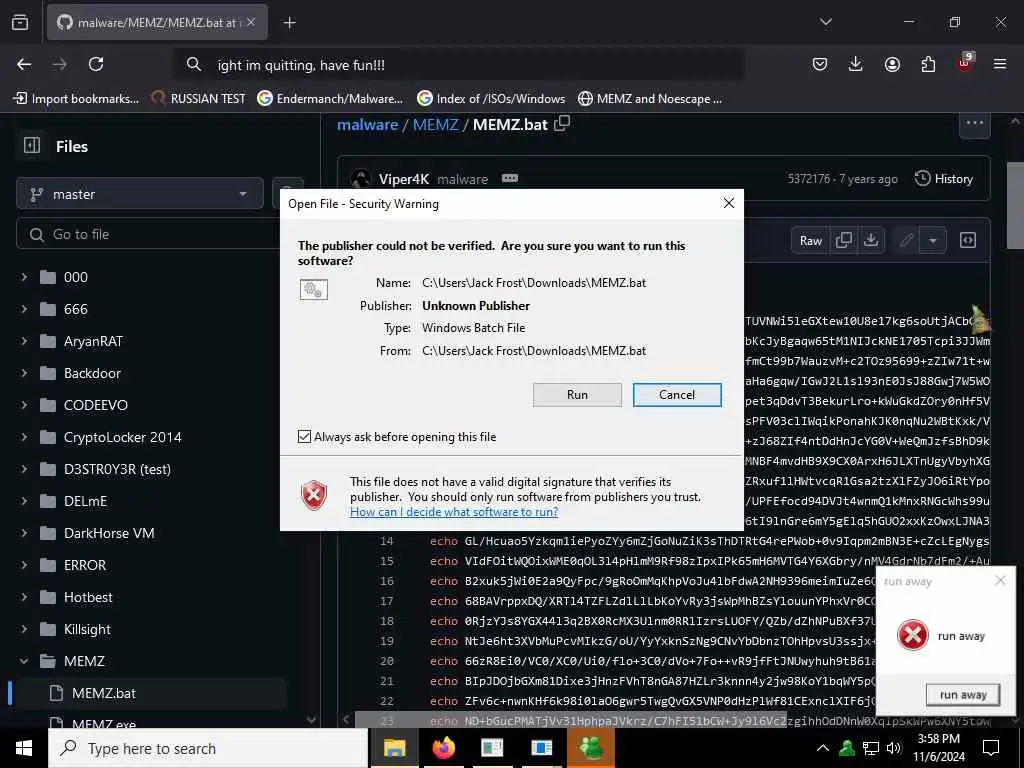The height and width of the screenshot is (768, 1024).
Task: Open the taskbar clock showing 3:58 PM
Action: click(938, 748)
